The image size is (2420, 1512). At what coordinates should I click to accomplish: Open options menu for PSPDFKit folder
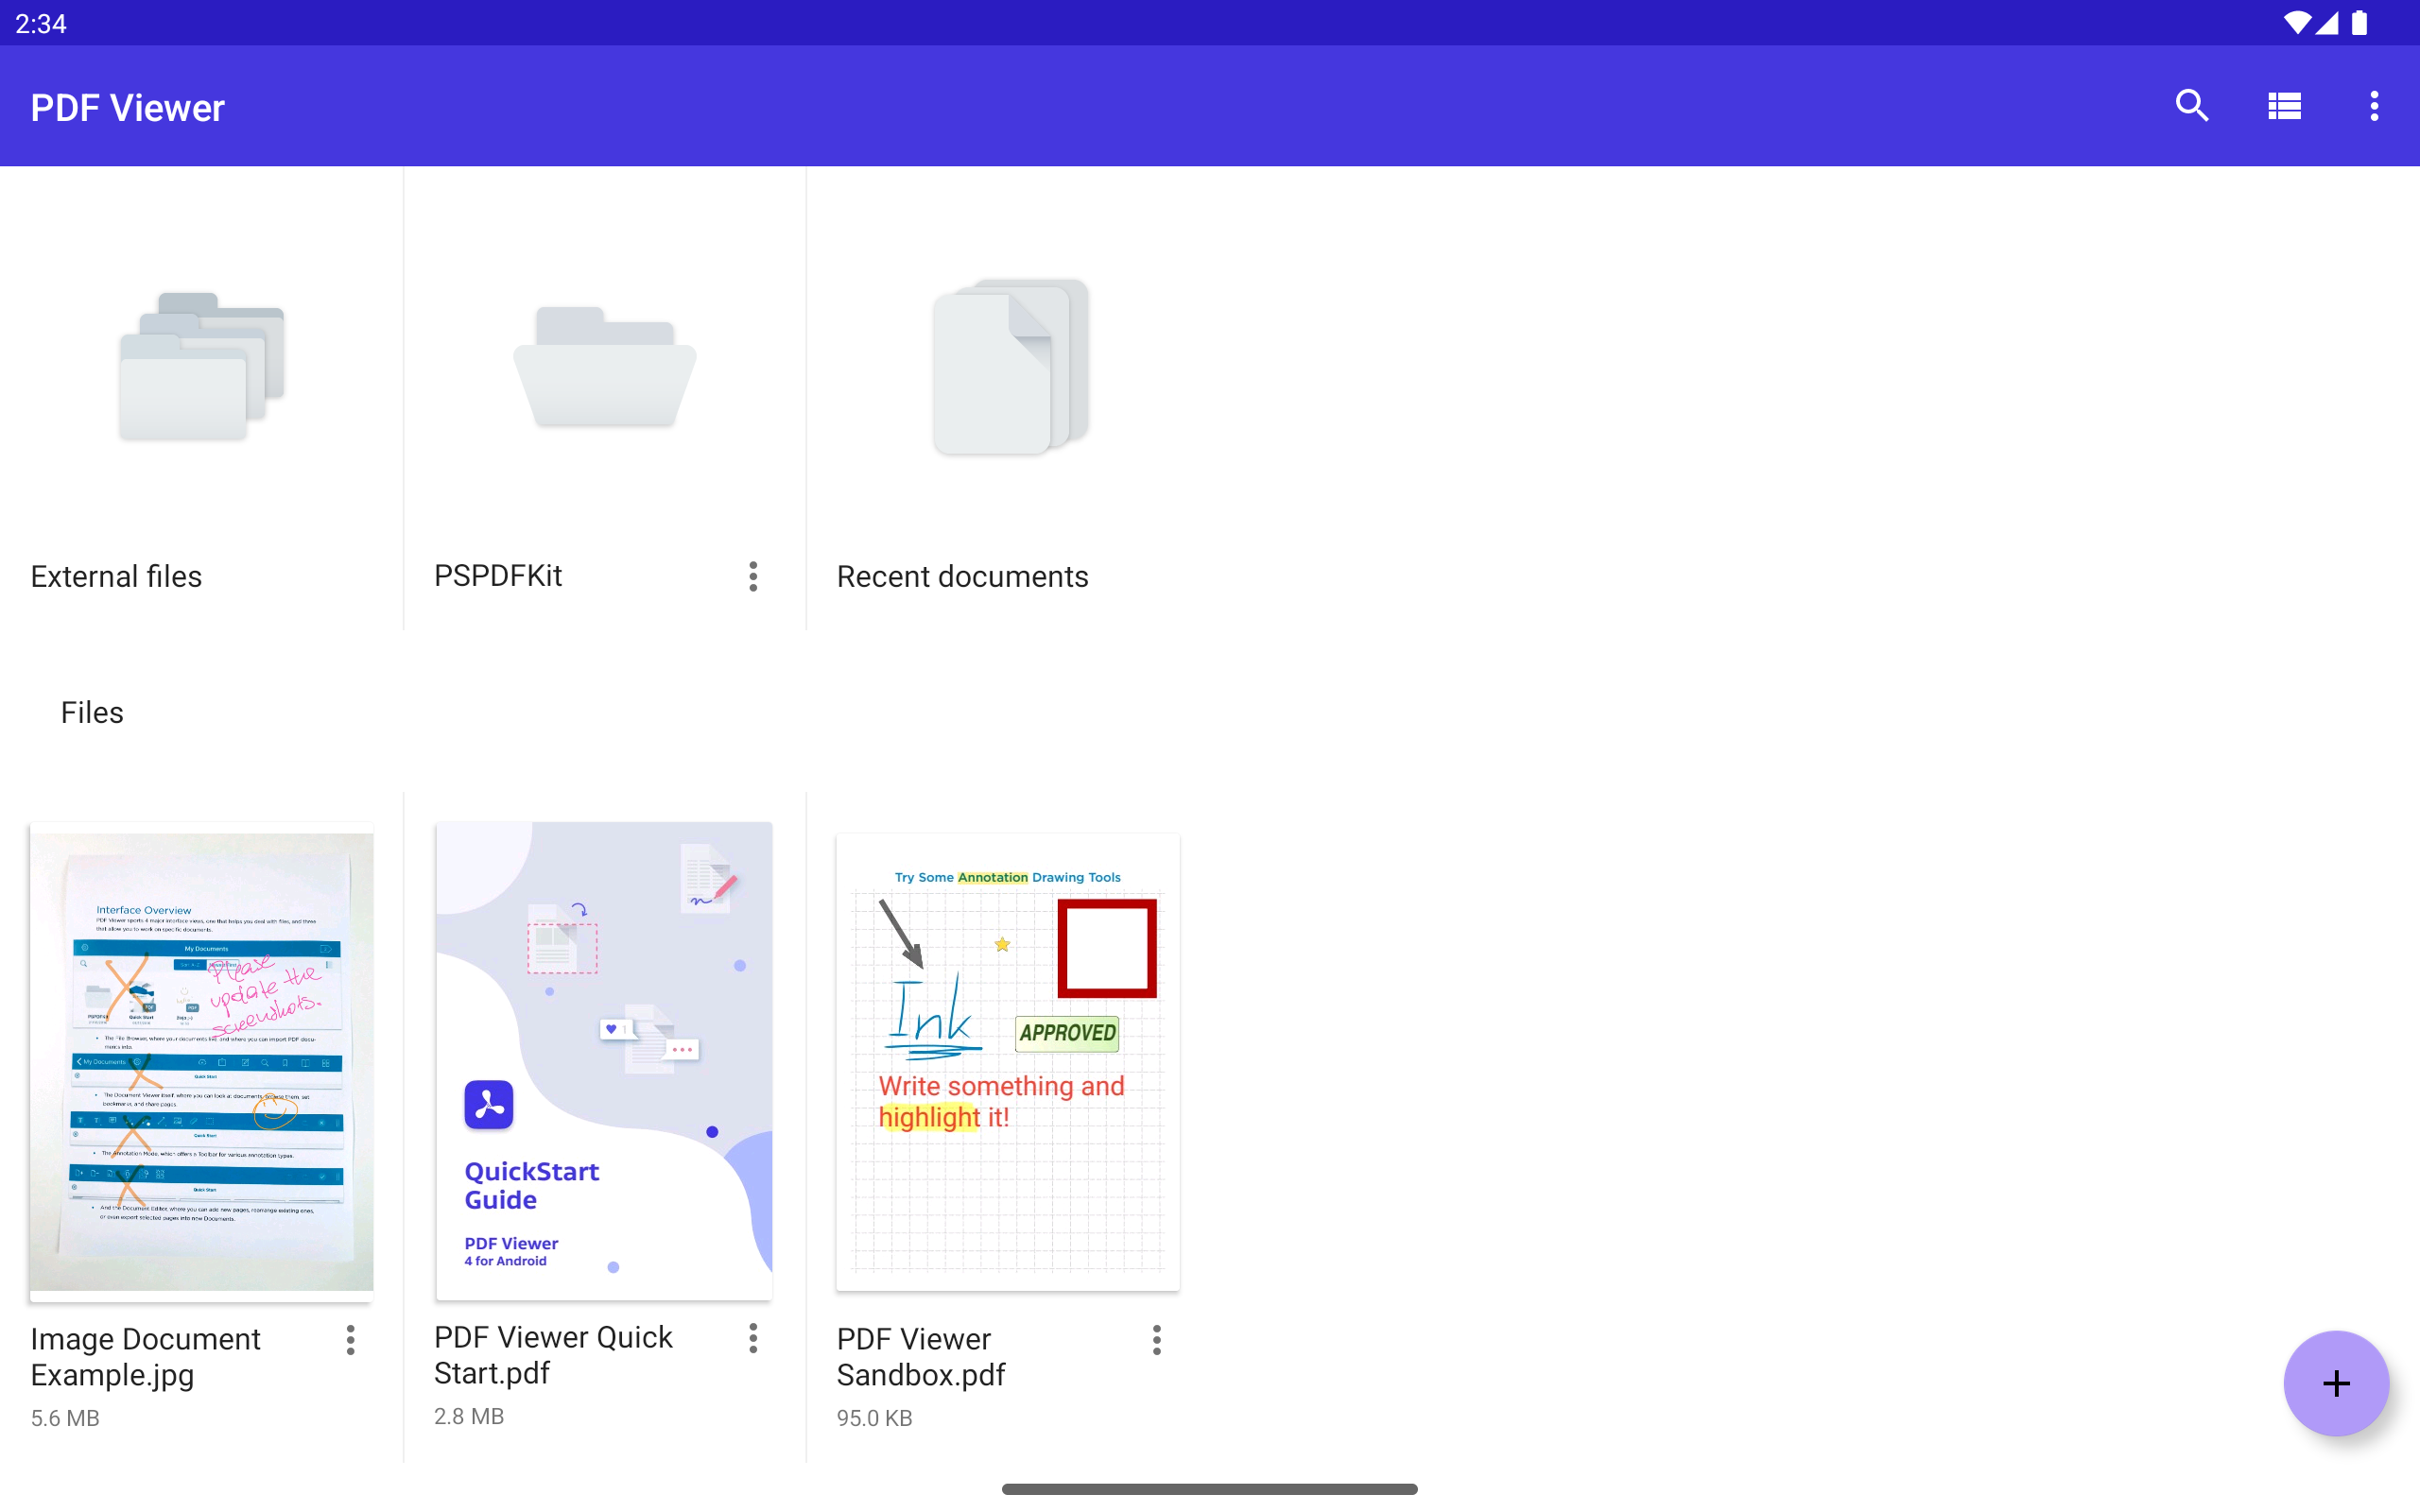(x=753, y=576)
